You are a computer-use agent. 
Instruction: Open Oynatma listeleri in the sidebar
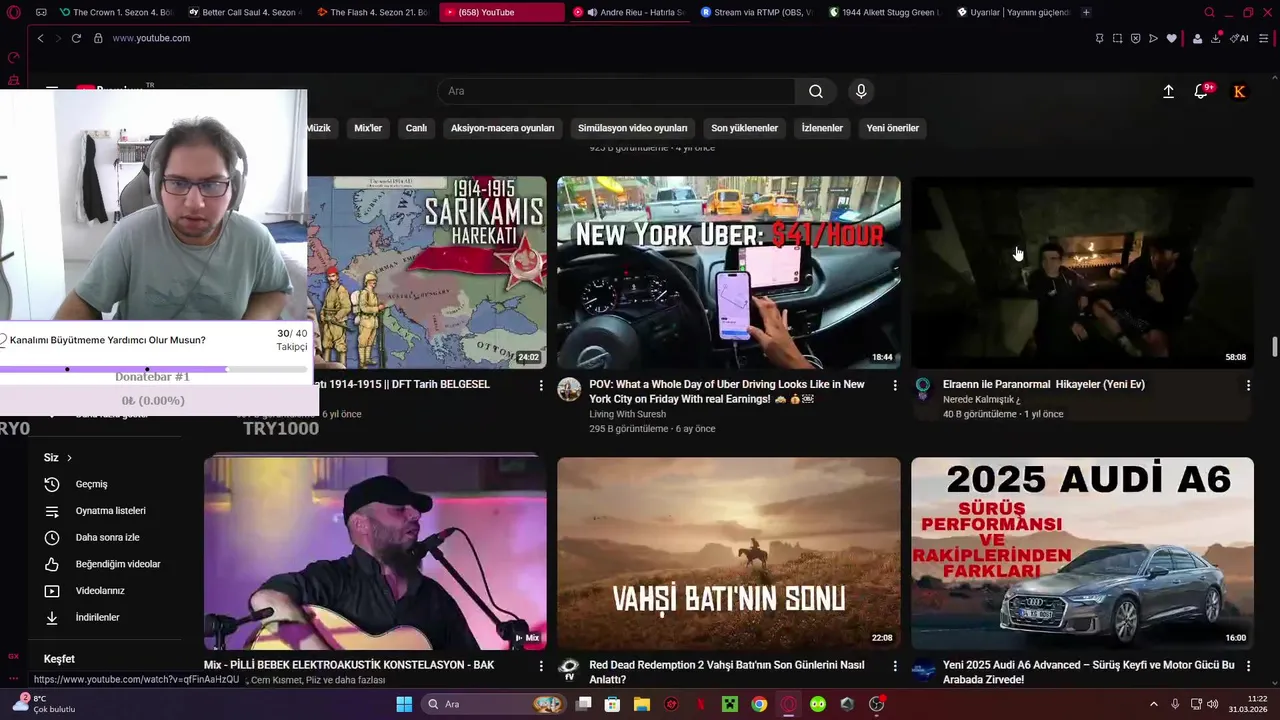[x=111, y=511]
